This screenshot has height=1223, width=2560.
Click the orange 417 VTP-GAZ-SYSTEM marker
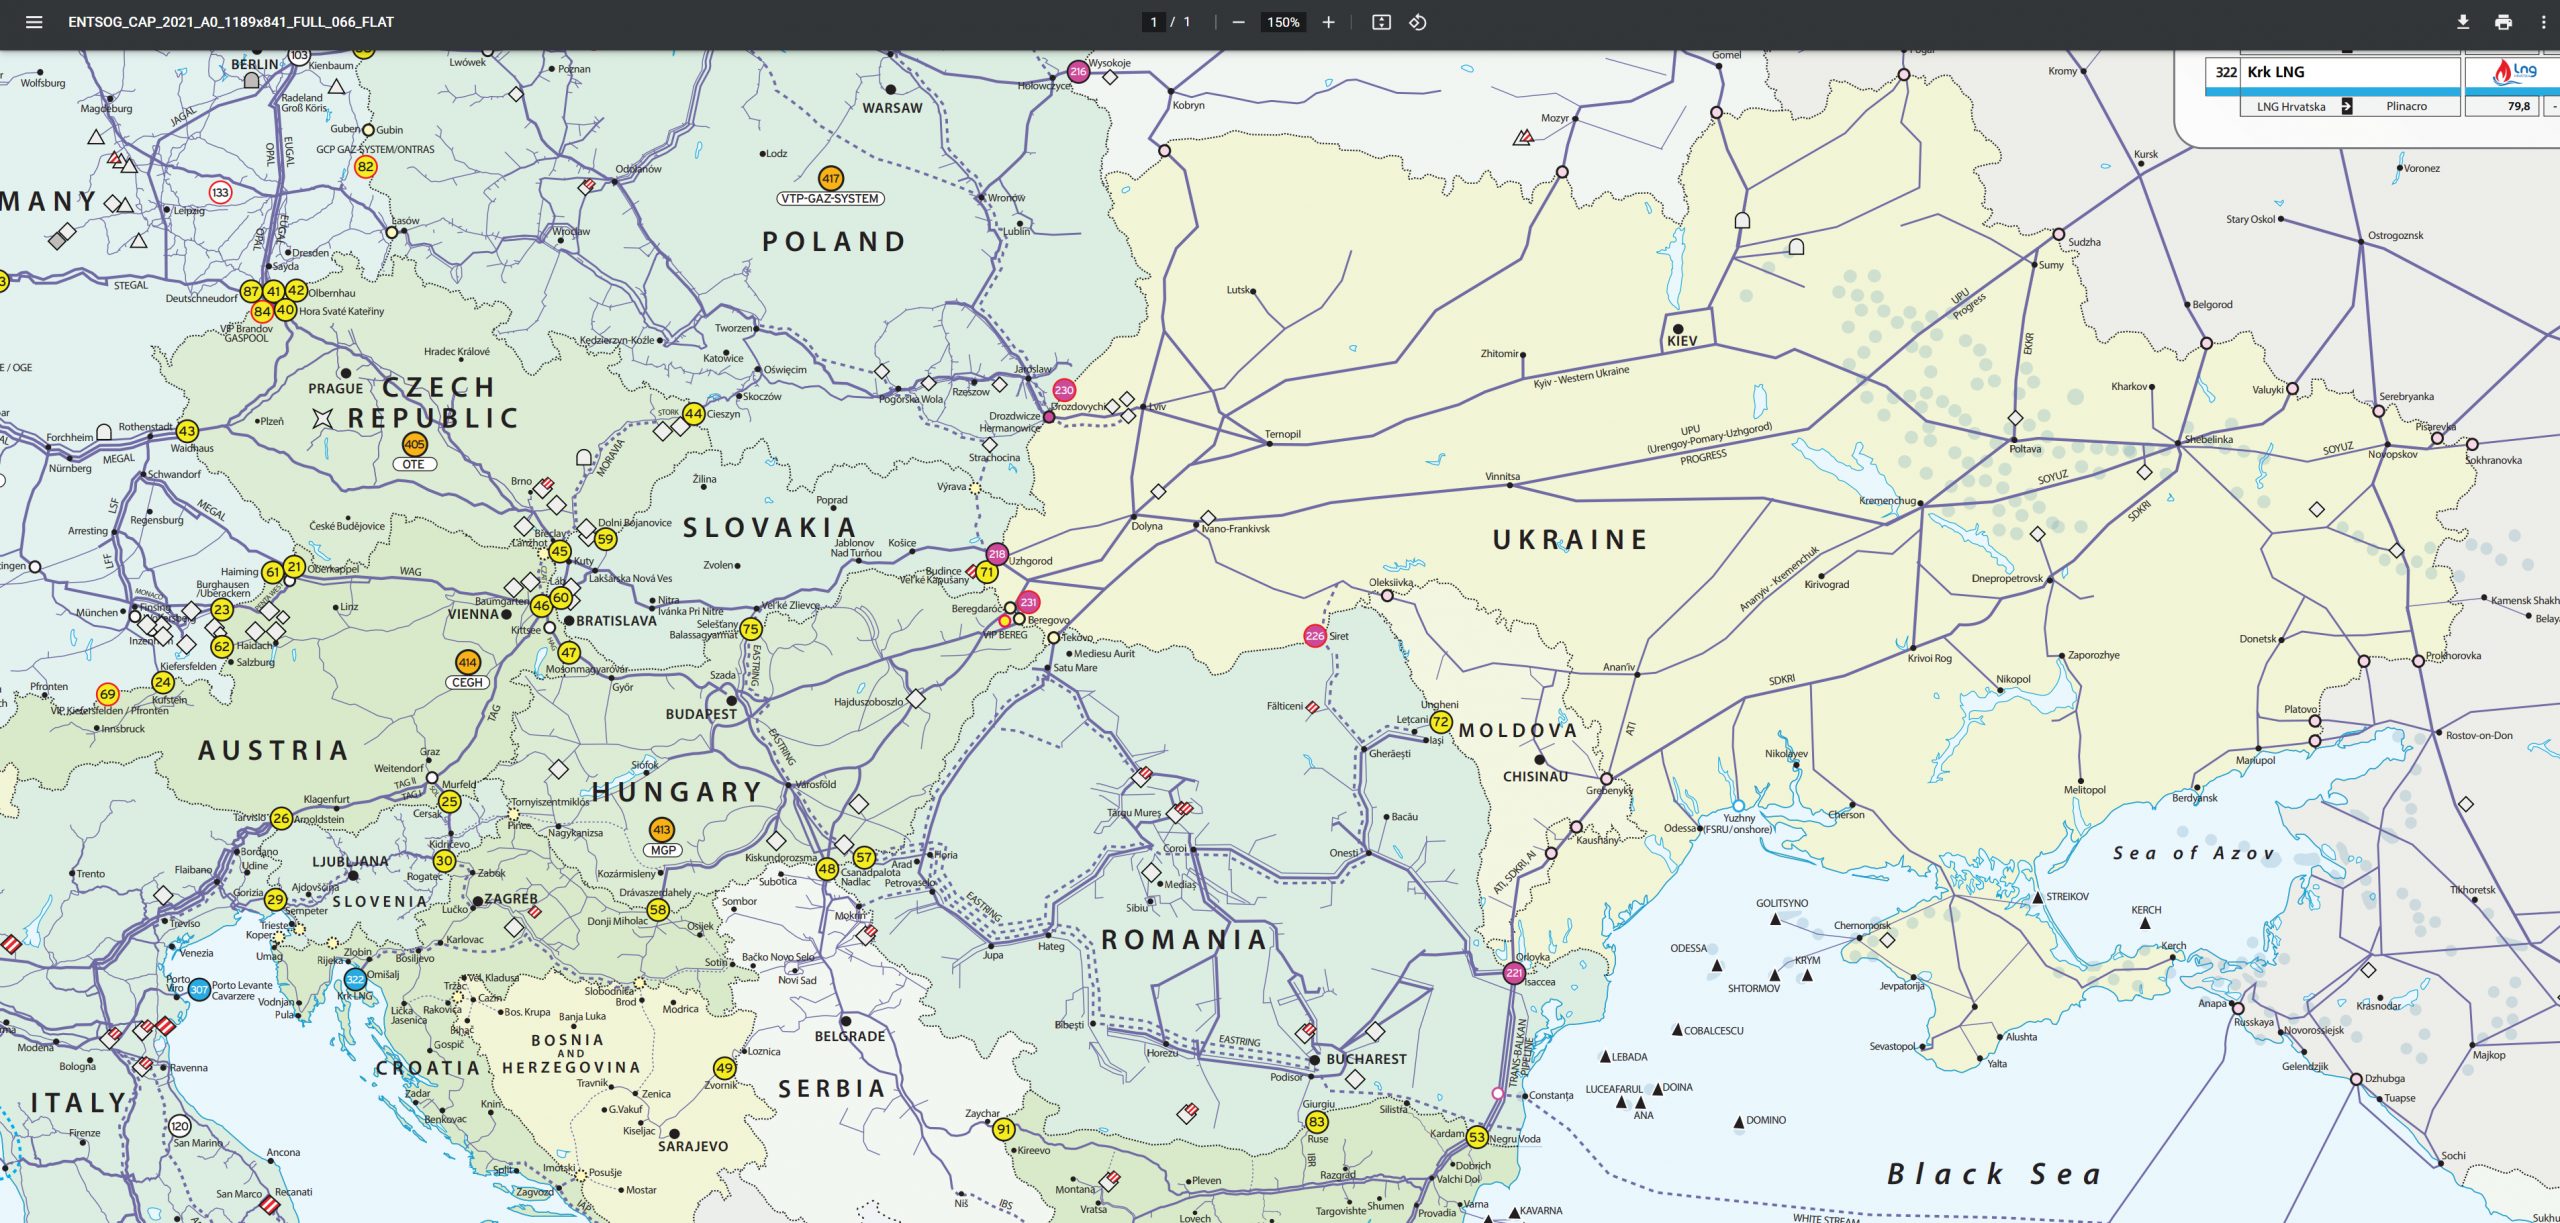tap(830, 178)
